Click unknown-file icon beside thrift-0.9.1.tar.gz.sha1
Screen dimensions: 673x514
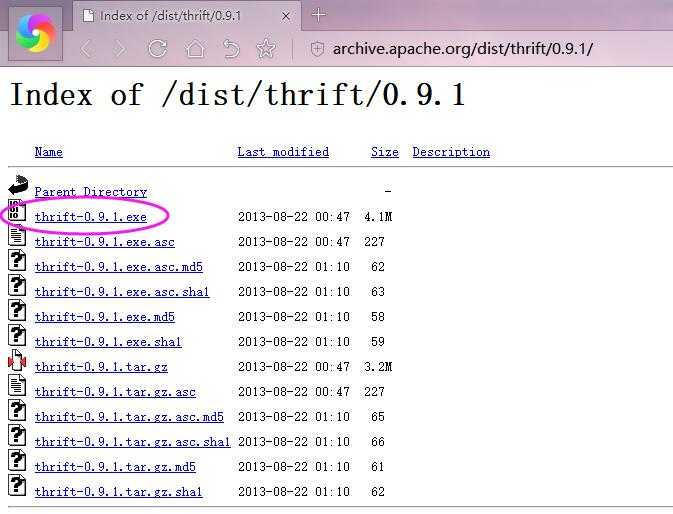(17, 485)
